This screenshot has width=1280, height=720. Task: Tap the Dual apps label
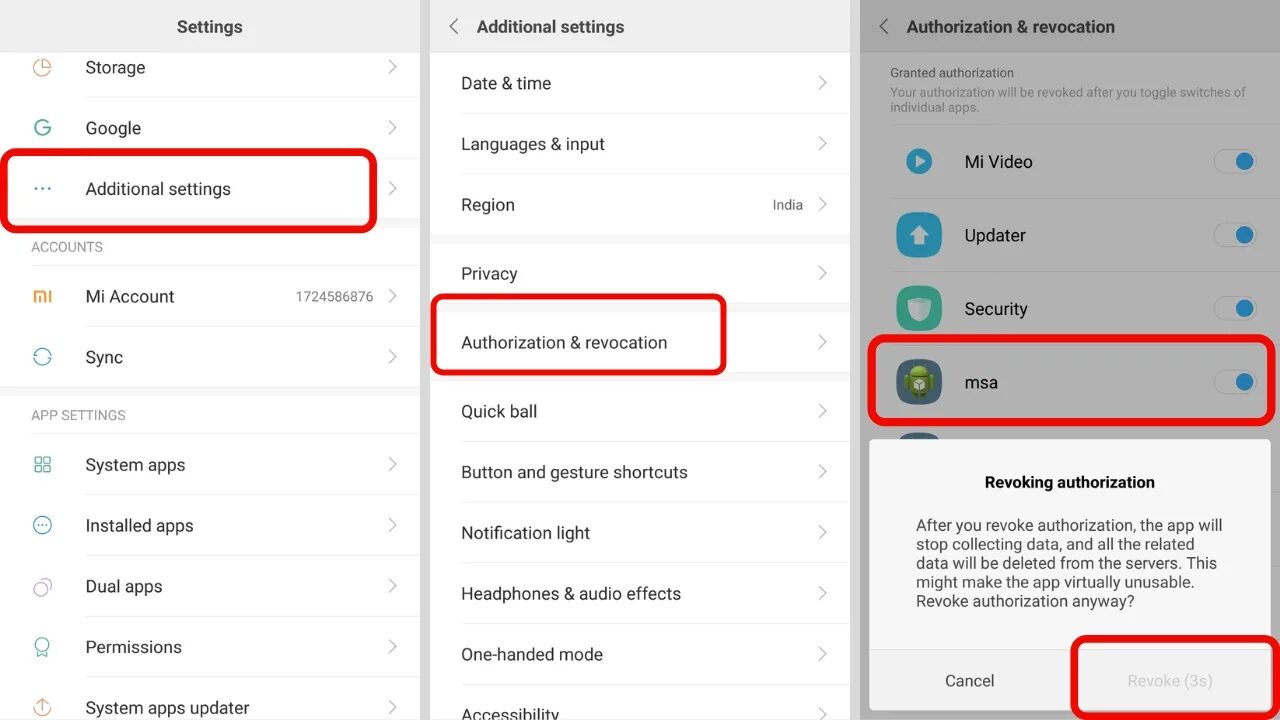coord(124,587)
